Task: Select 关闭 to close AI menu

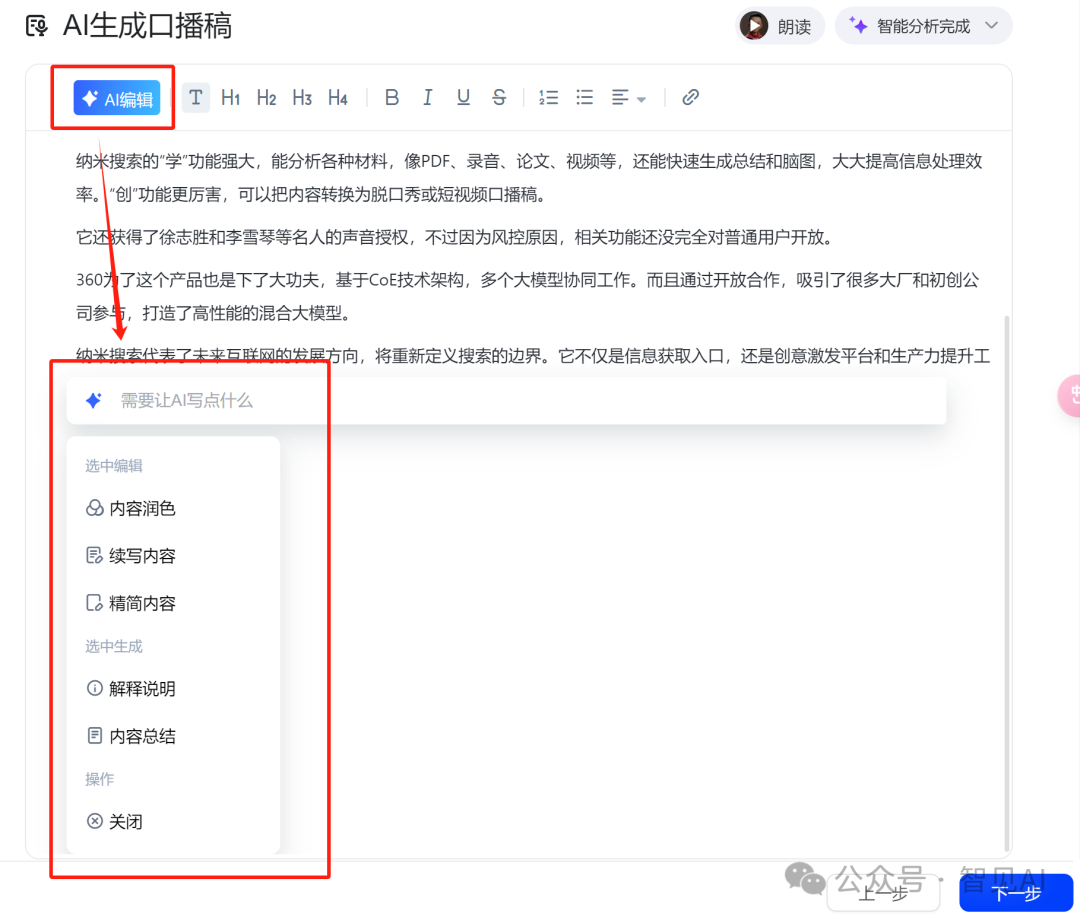Action: point(125,822)
